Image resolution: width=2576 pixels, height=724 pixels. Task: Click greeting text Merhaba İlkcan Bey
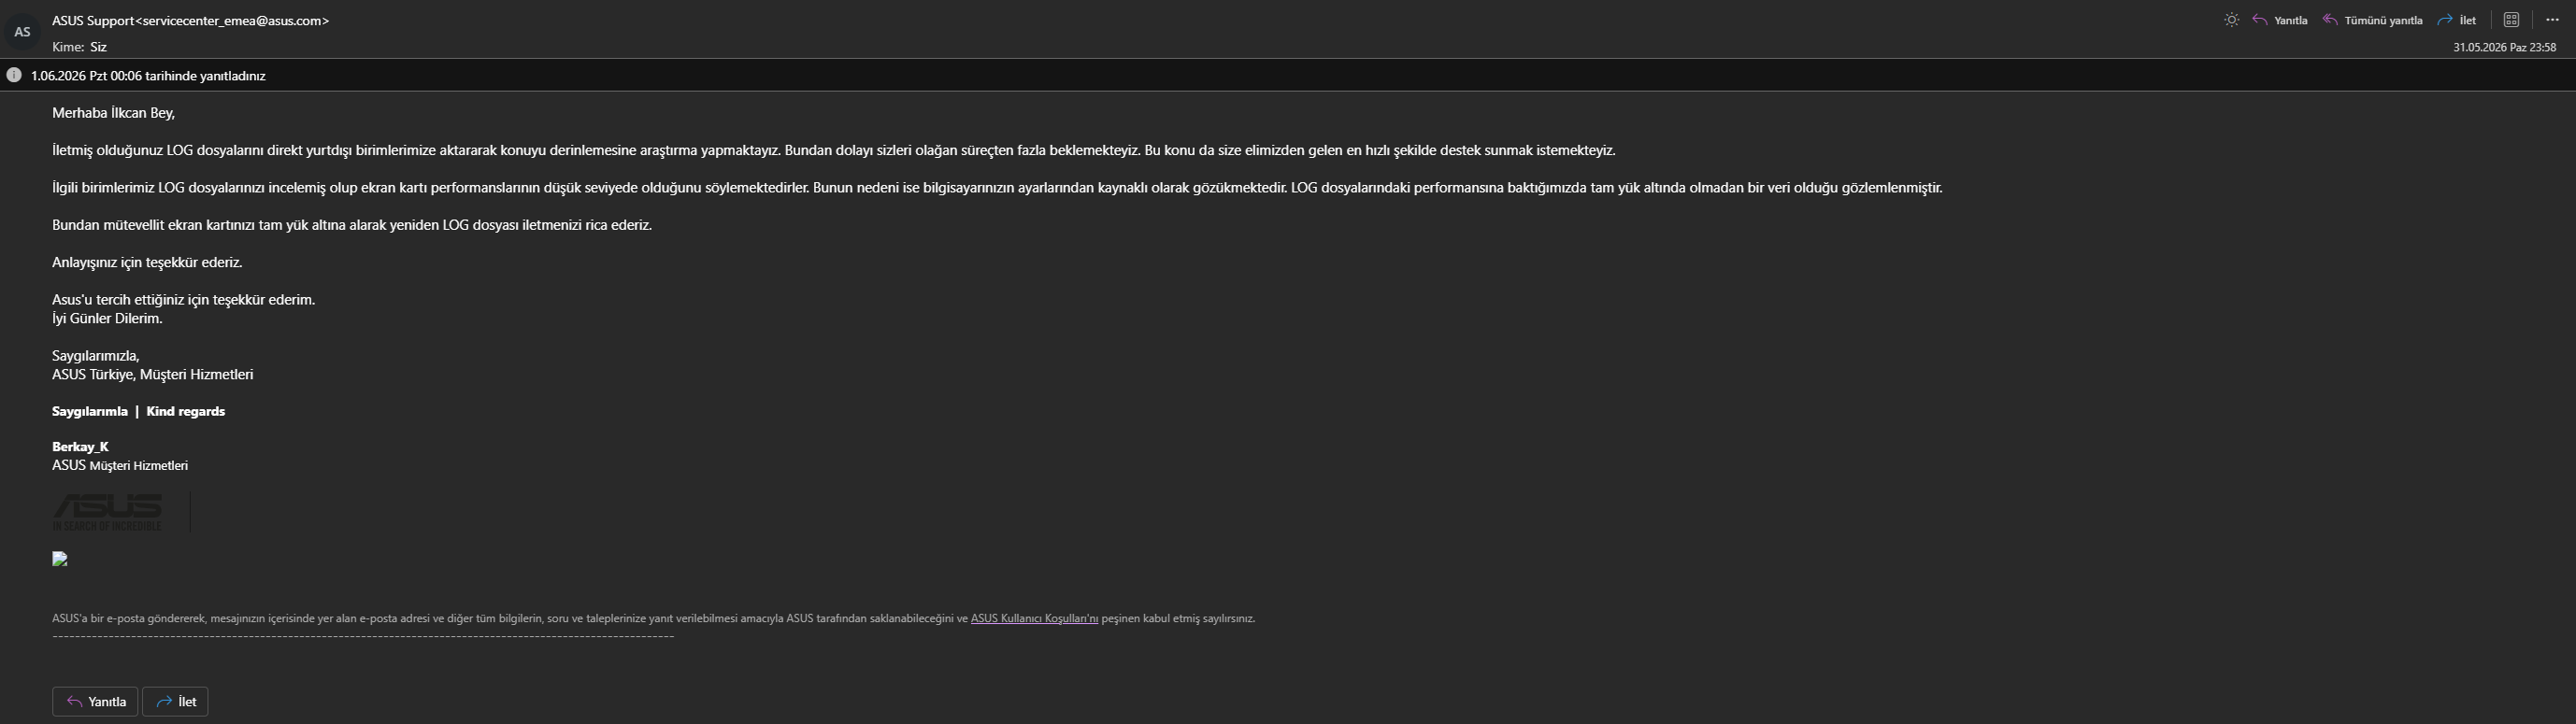(113, 113)
